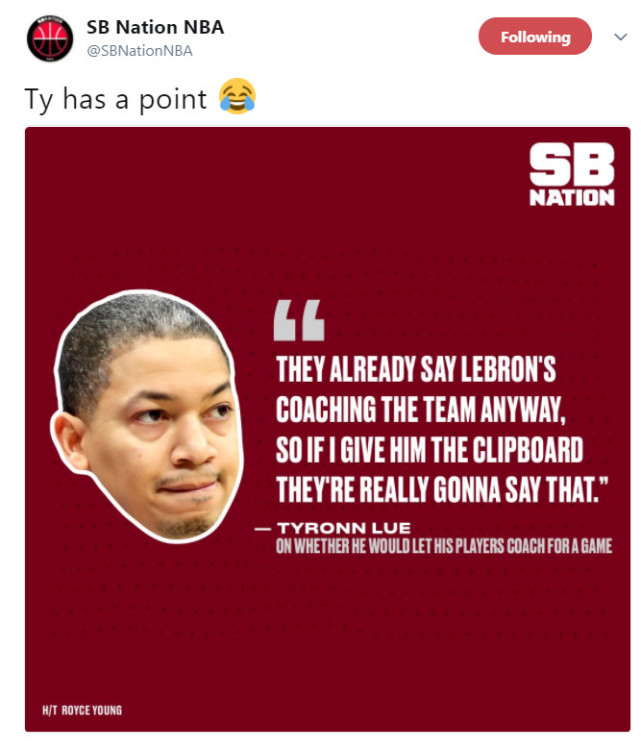Click the word NATION under the SB logo

coord(572,198)
